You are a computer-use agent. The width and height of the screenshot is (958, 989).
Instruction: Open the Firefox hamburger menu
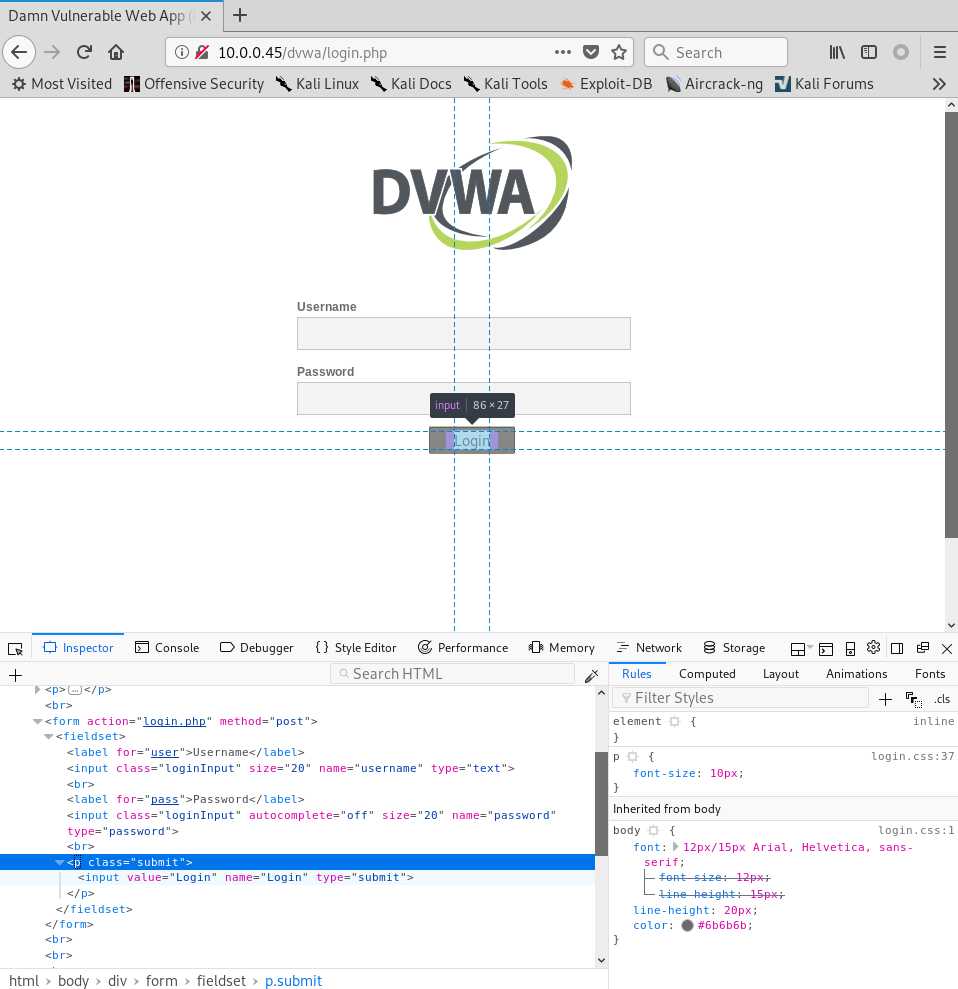(940, 52)
